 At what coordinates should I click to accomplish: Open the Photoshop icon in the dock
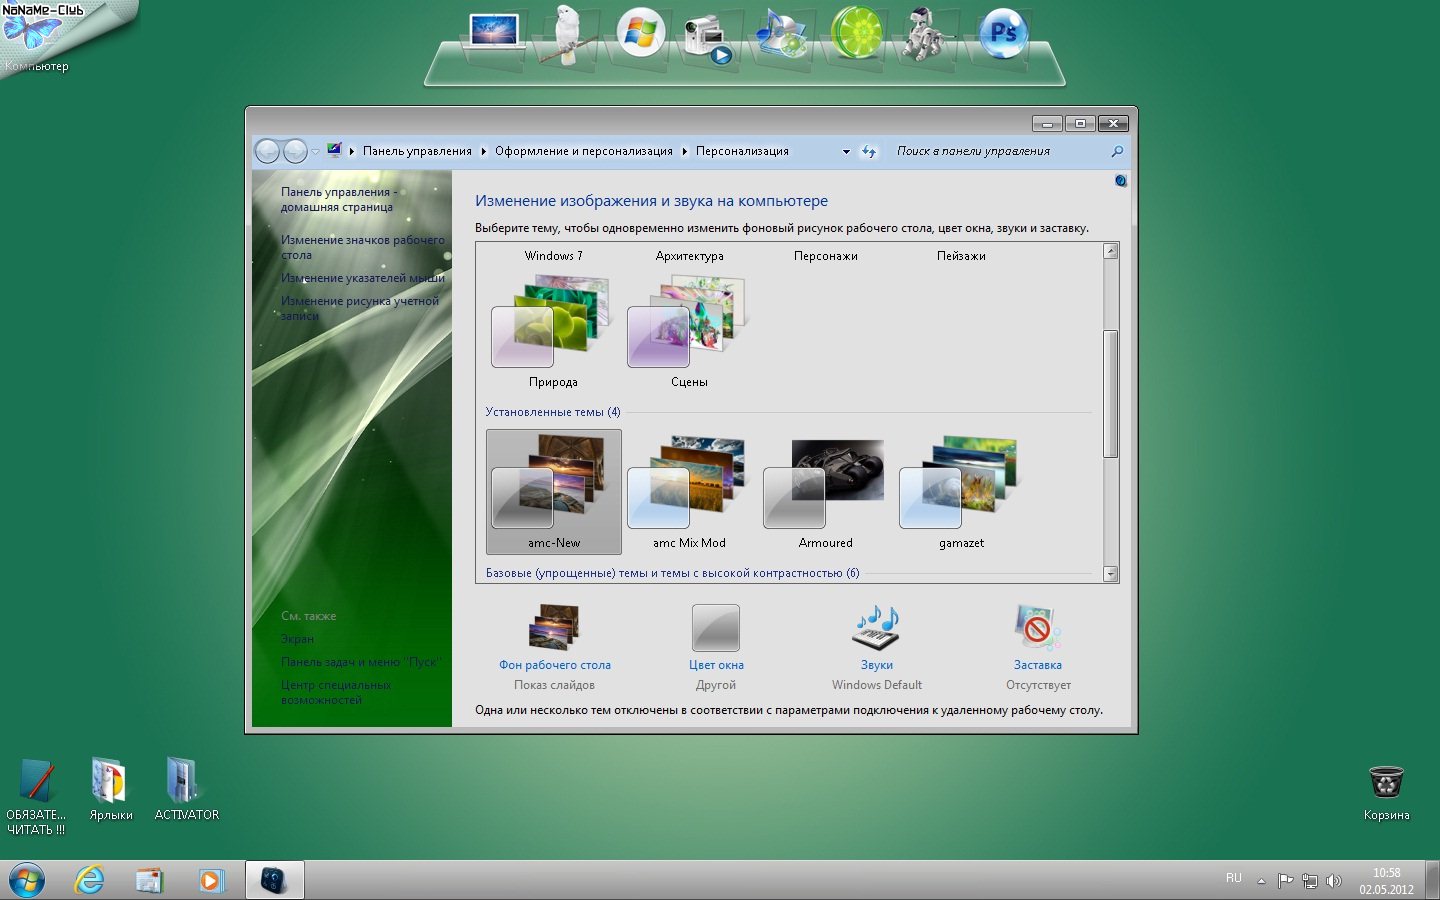click(1003, 35)
